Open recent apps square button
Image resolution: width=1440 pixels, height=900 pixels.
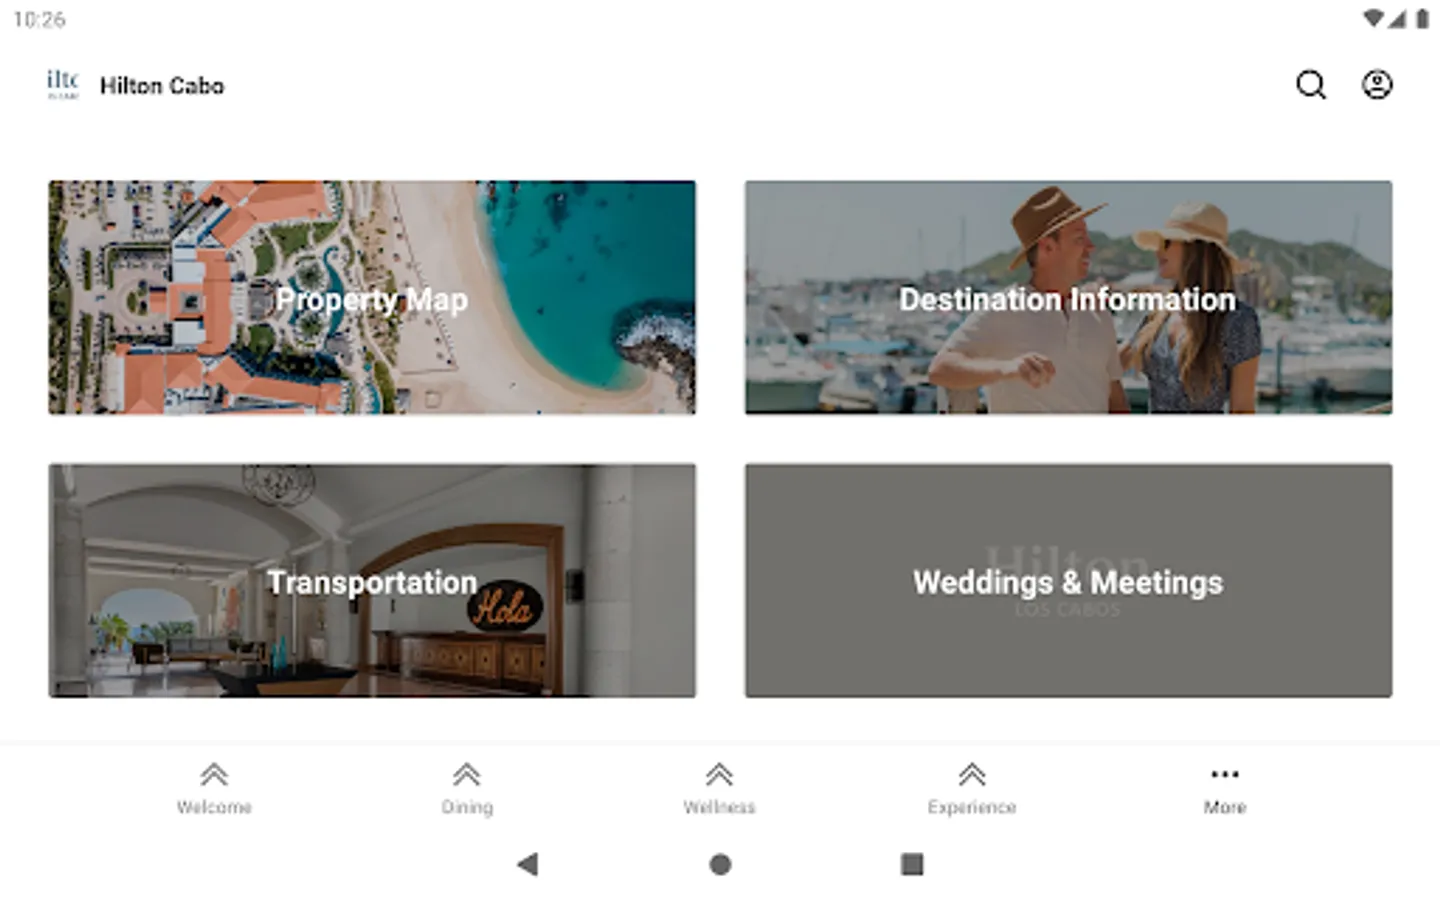click(912, 864)
